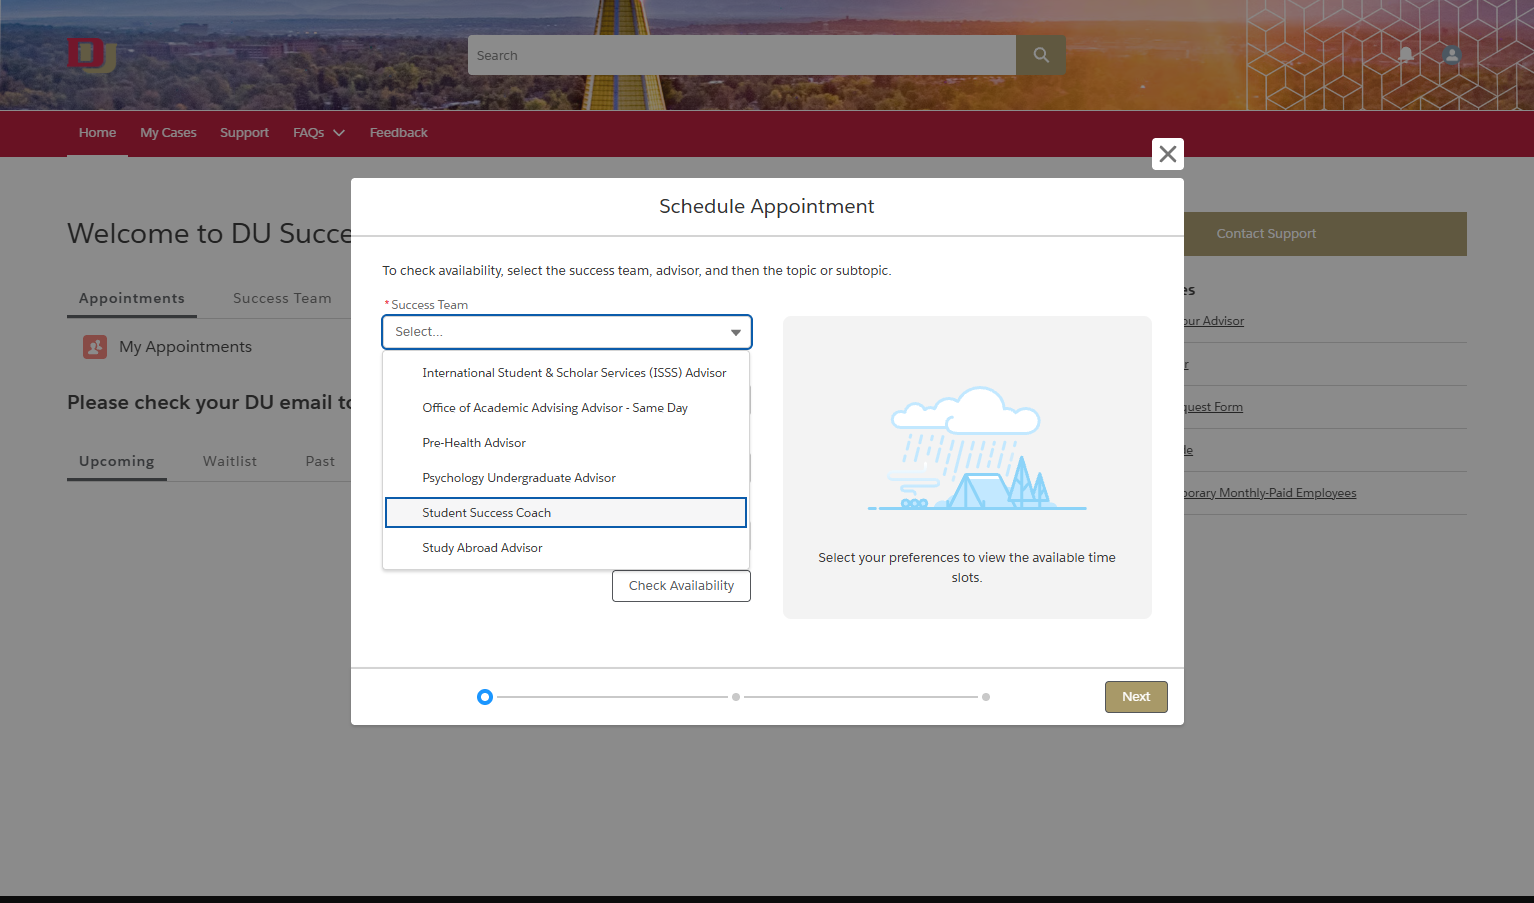Screen dimensions: 1534x903
Task: Click the third progress step dot
Action: (986, 697)
